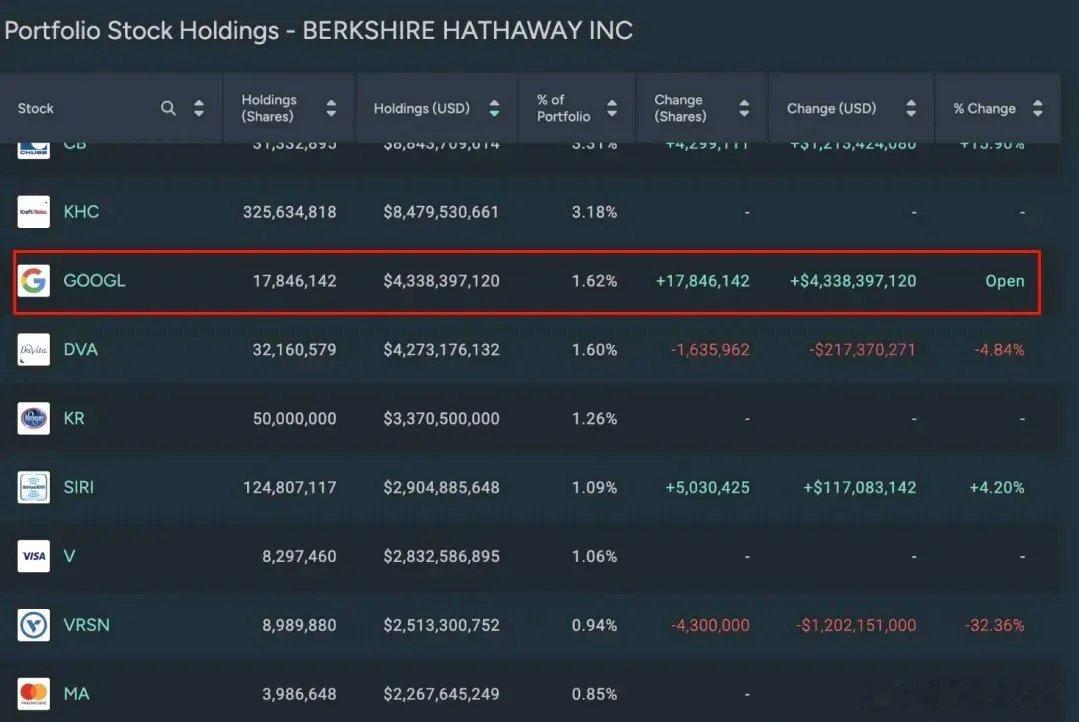Select SIRI USD change +$117,083,142

tap(859, 487)
